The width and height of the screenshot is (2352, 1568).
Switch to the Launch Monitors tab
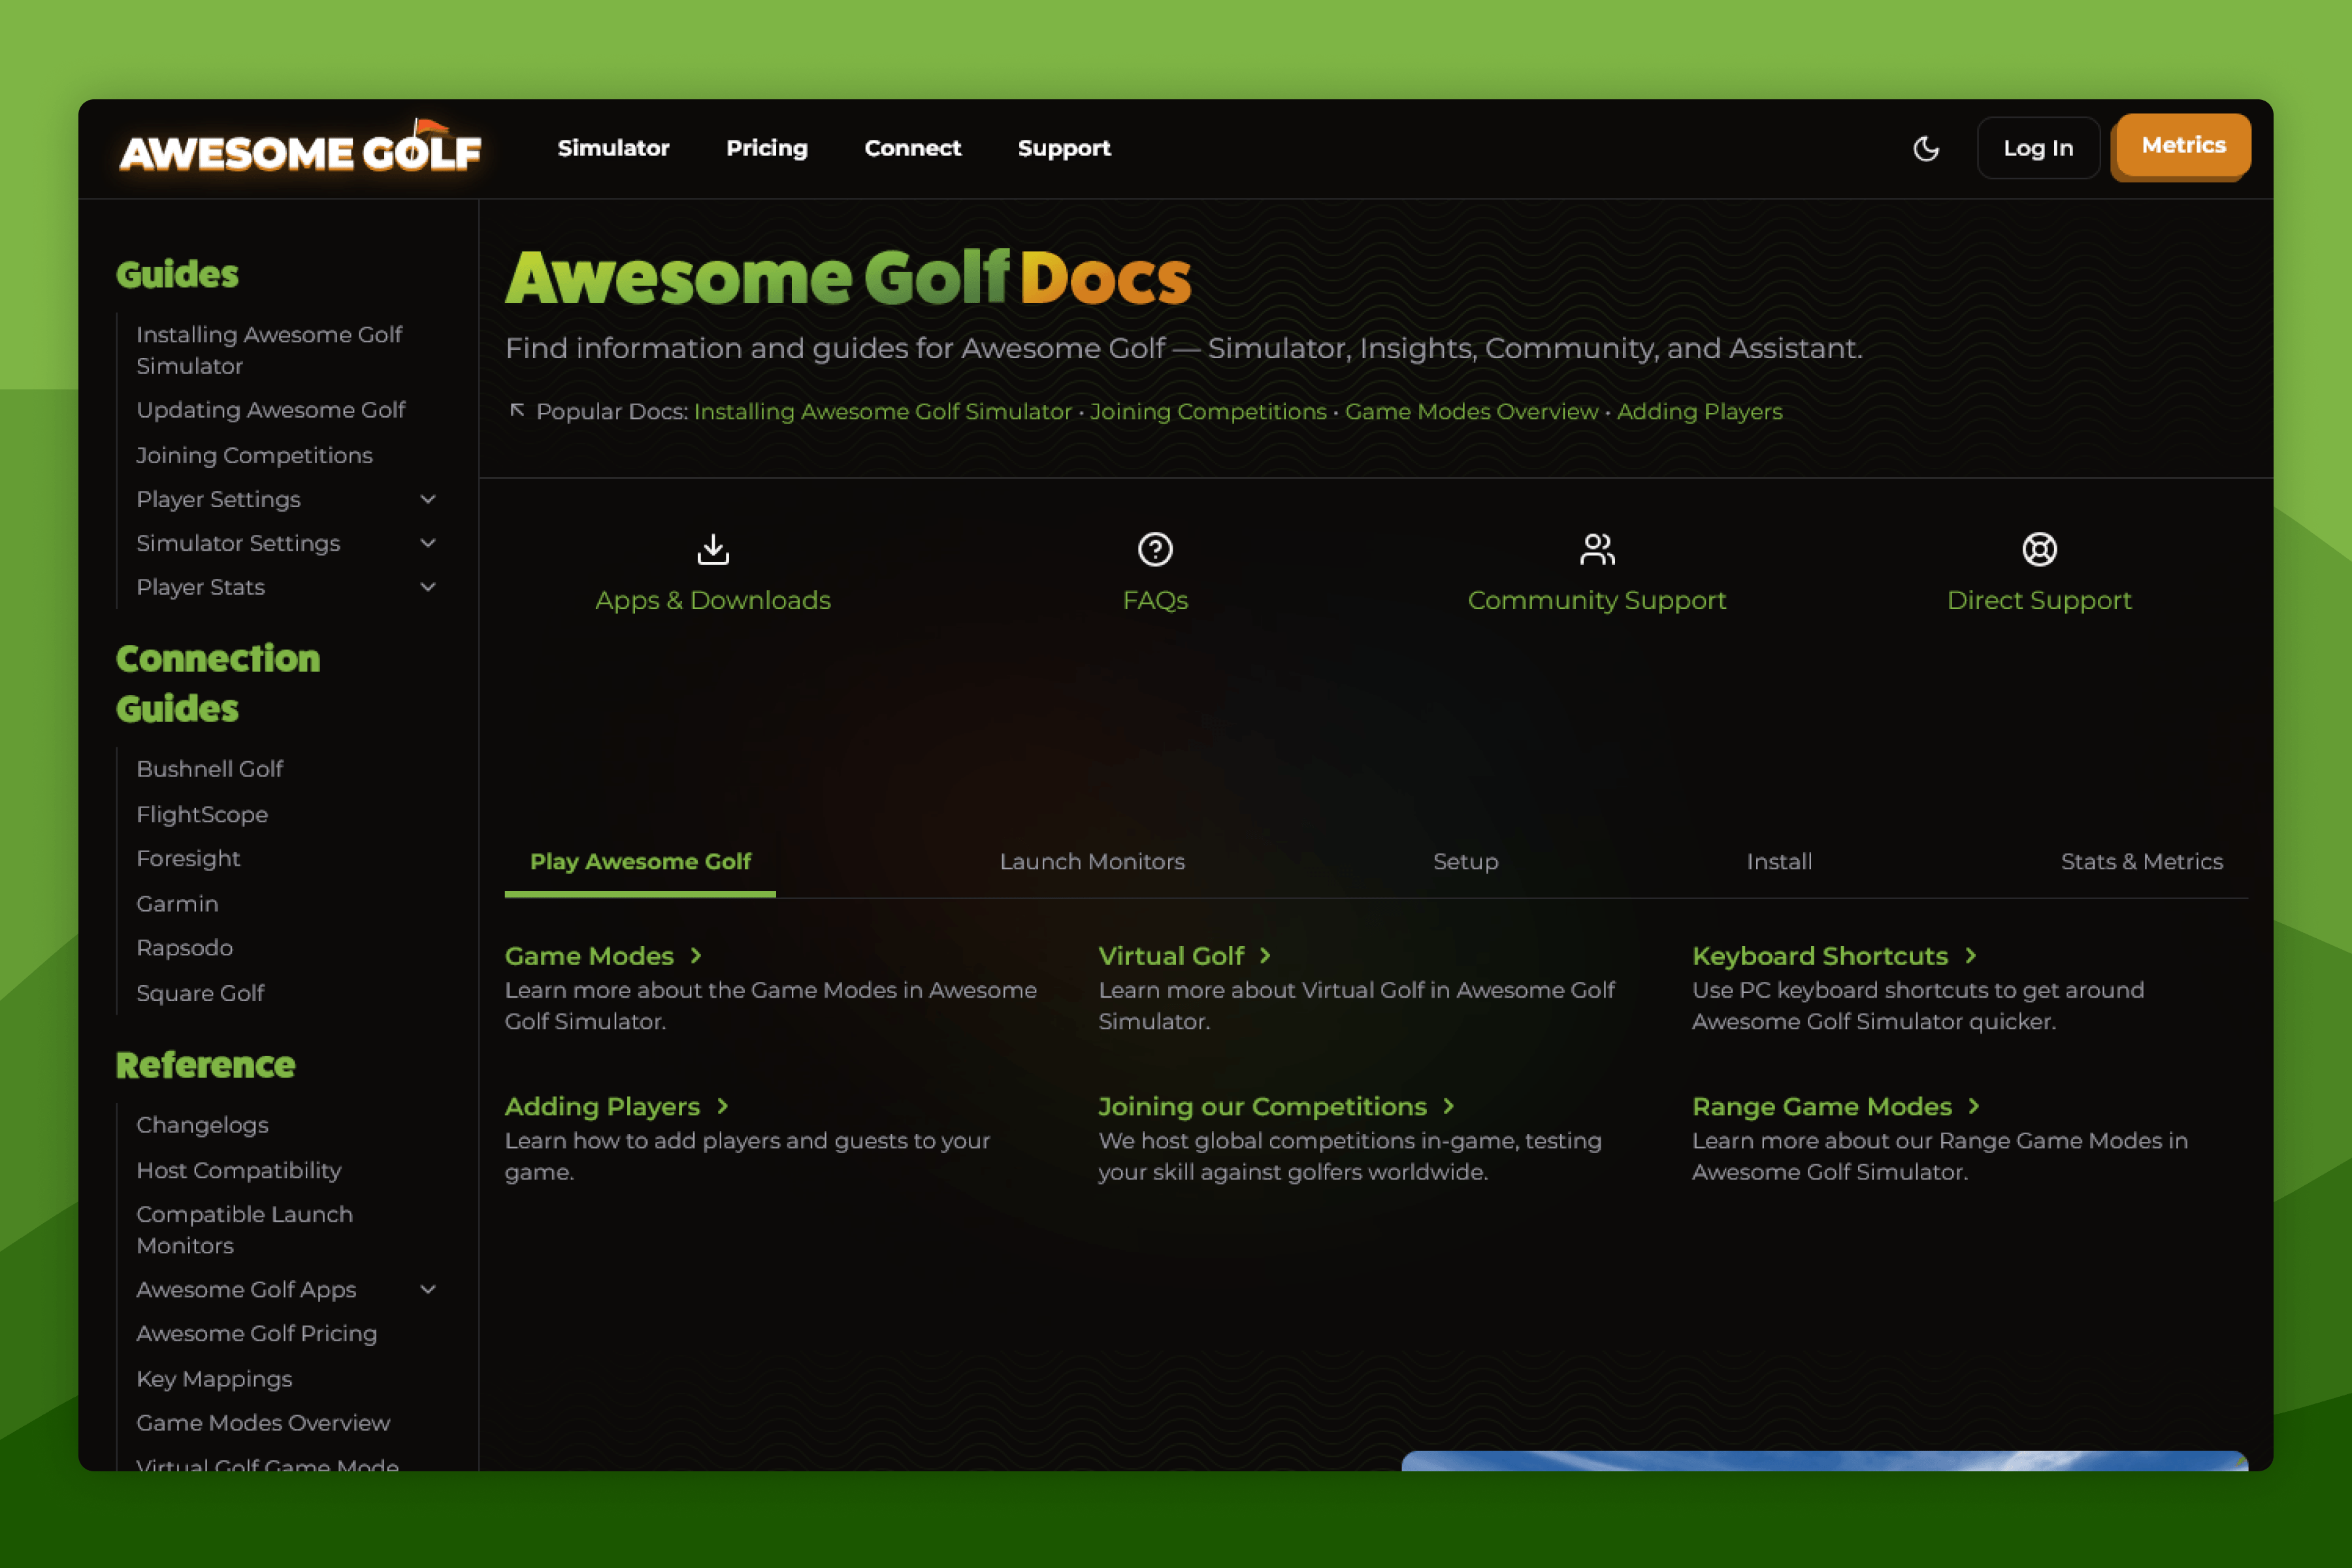1091,861
